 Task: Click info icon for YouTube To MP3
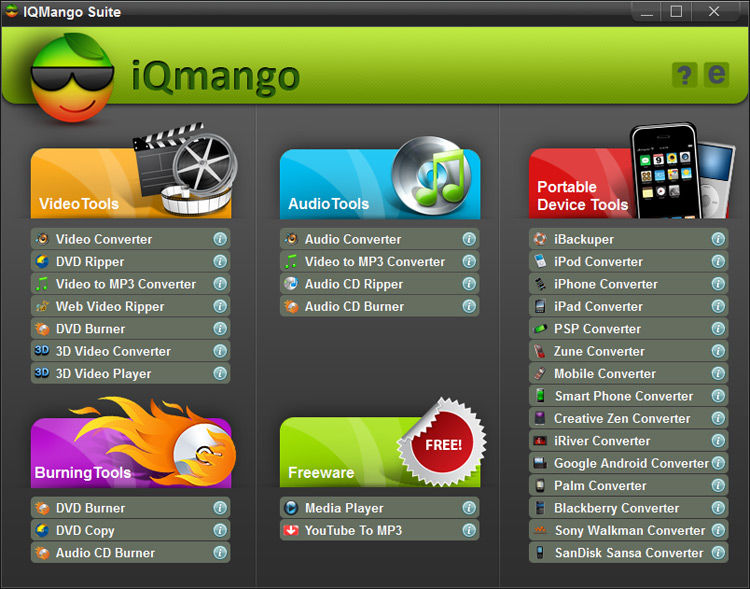tap(469, 530)
